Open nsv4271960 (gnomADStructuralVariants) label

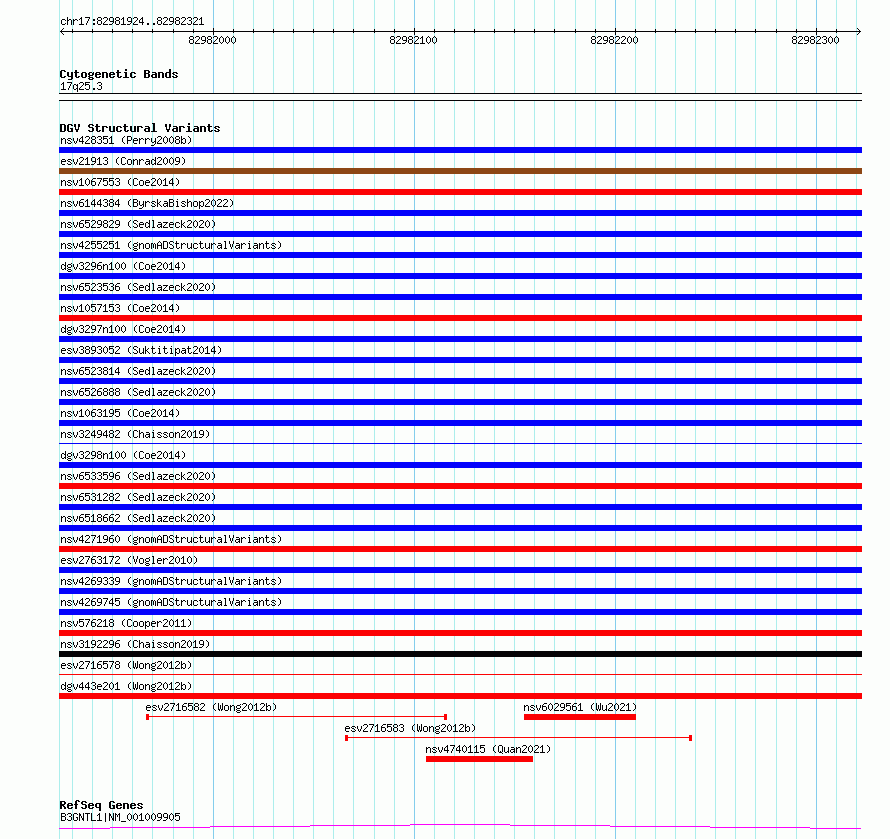pyautogui.click(x=171, y=539)
